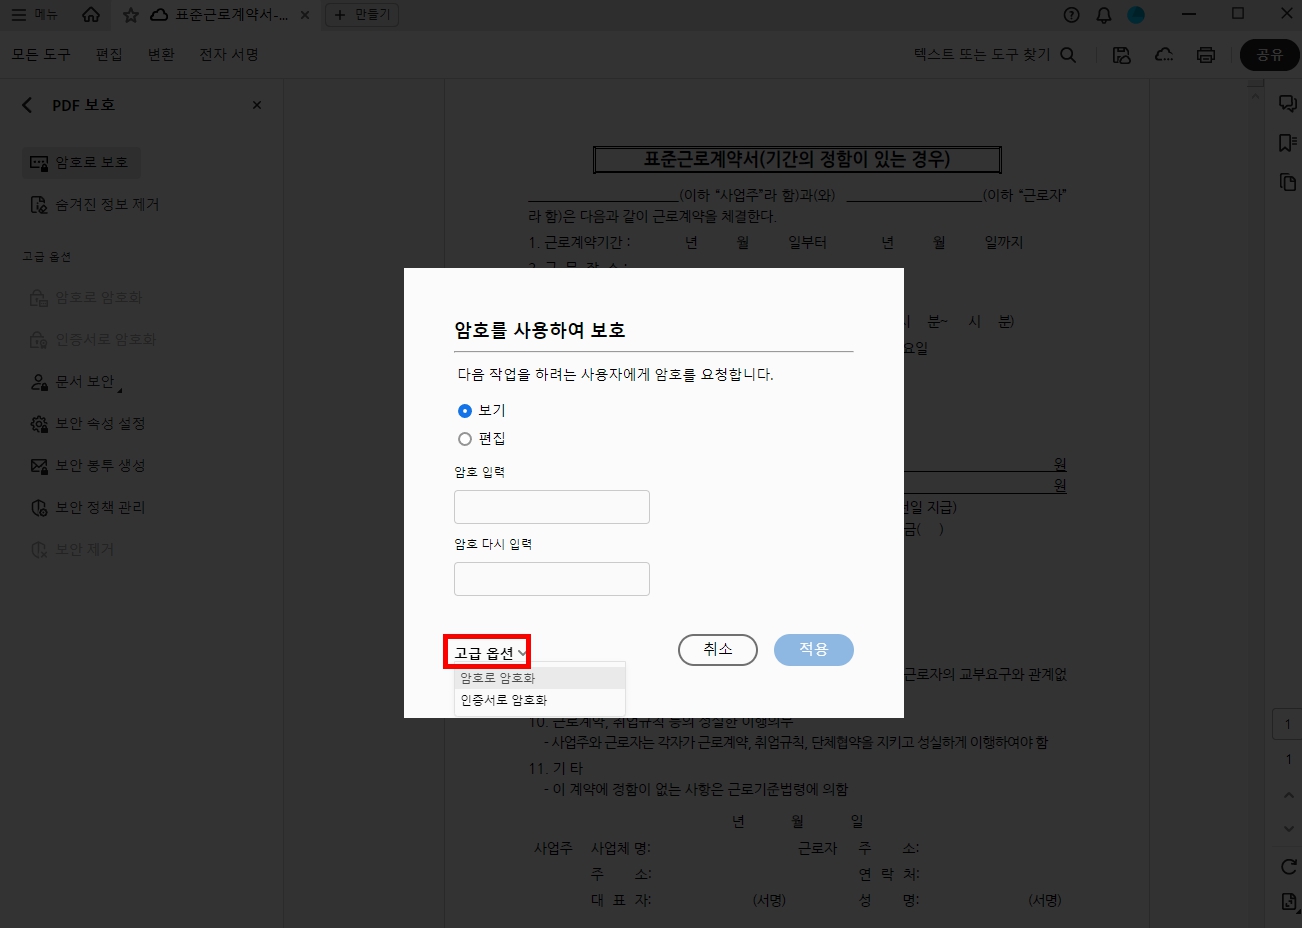This screenshot has width=1302, height=928.
Task: Choose 인증서로 암호화 from dropdown
Action: coord(540,700)
